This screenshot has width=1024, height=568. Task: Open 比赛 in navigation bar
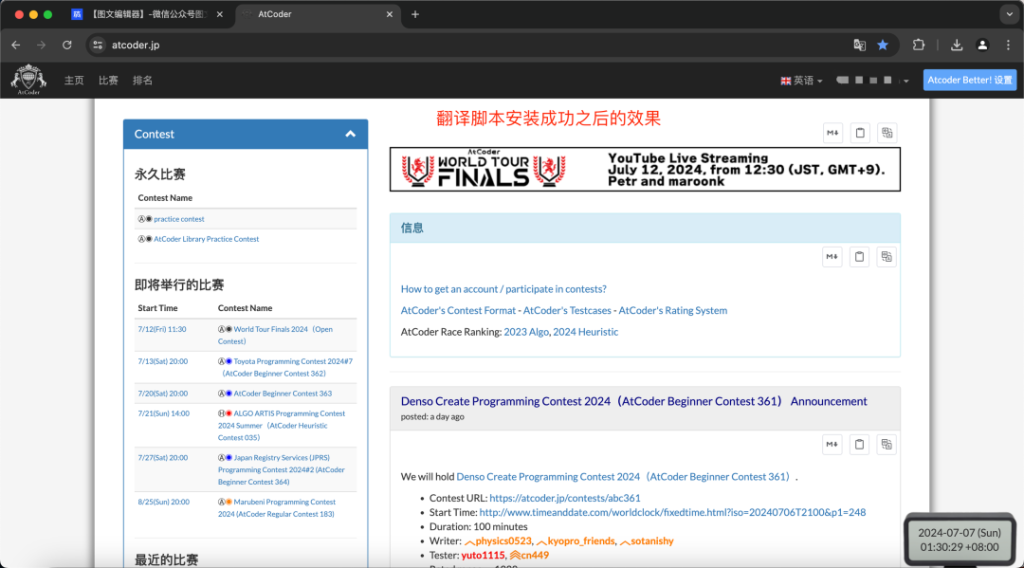[108, 80]
